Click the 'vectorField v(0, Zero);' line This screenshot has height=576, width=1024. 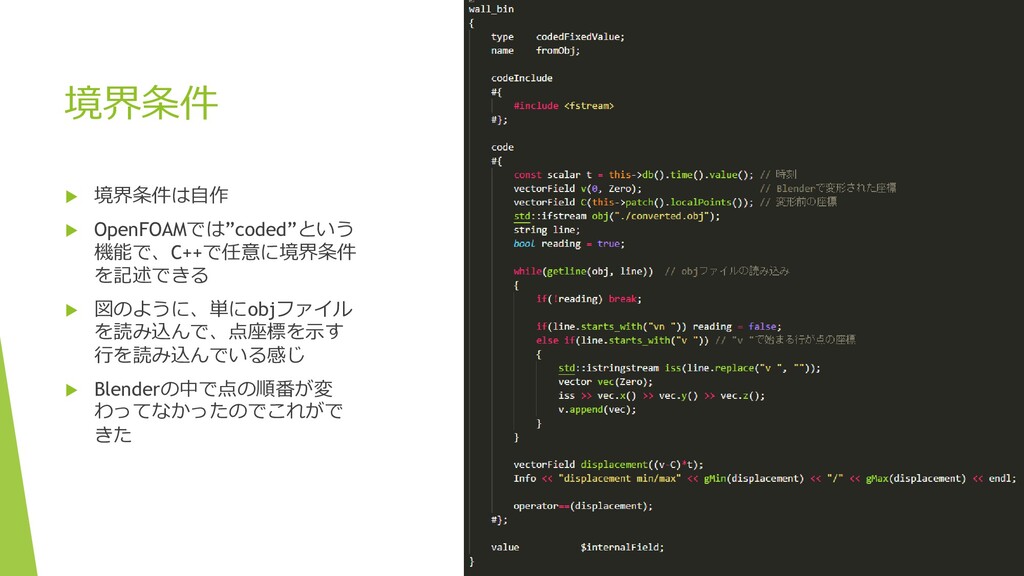[577, 189]
